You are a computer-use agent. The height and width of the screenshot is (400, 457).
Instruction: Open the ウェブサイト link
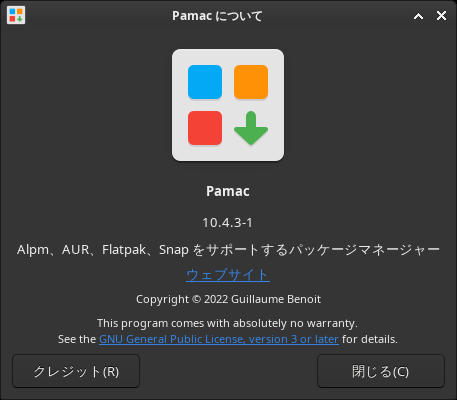(228, 275)
